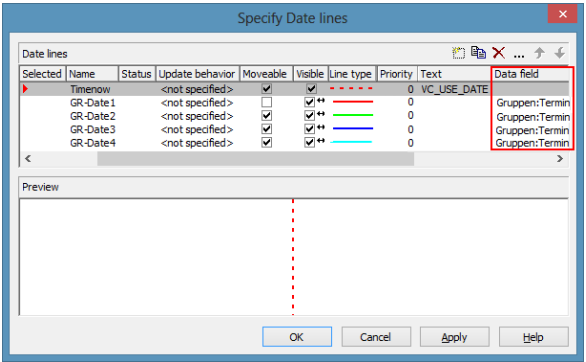Click the Visible column header
Image resolution: width=586 pixels, height=362 pixels.
coord(311,74)
